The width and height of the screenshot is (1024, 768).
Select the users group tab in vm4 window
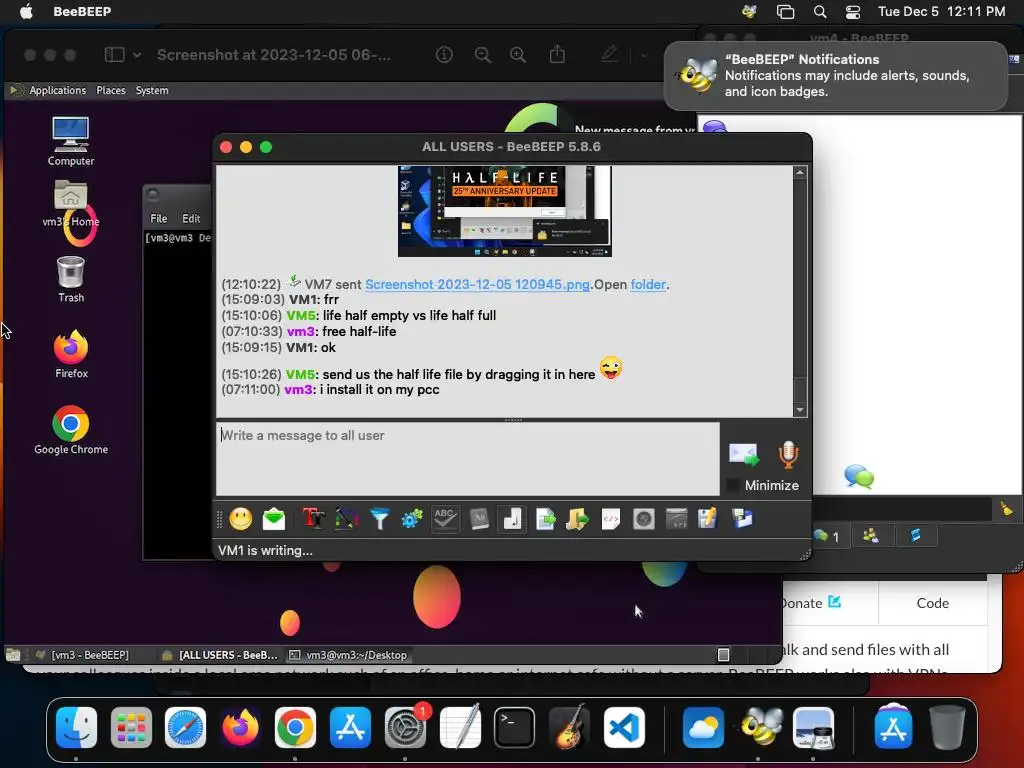click(871, 536)
